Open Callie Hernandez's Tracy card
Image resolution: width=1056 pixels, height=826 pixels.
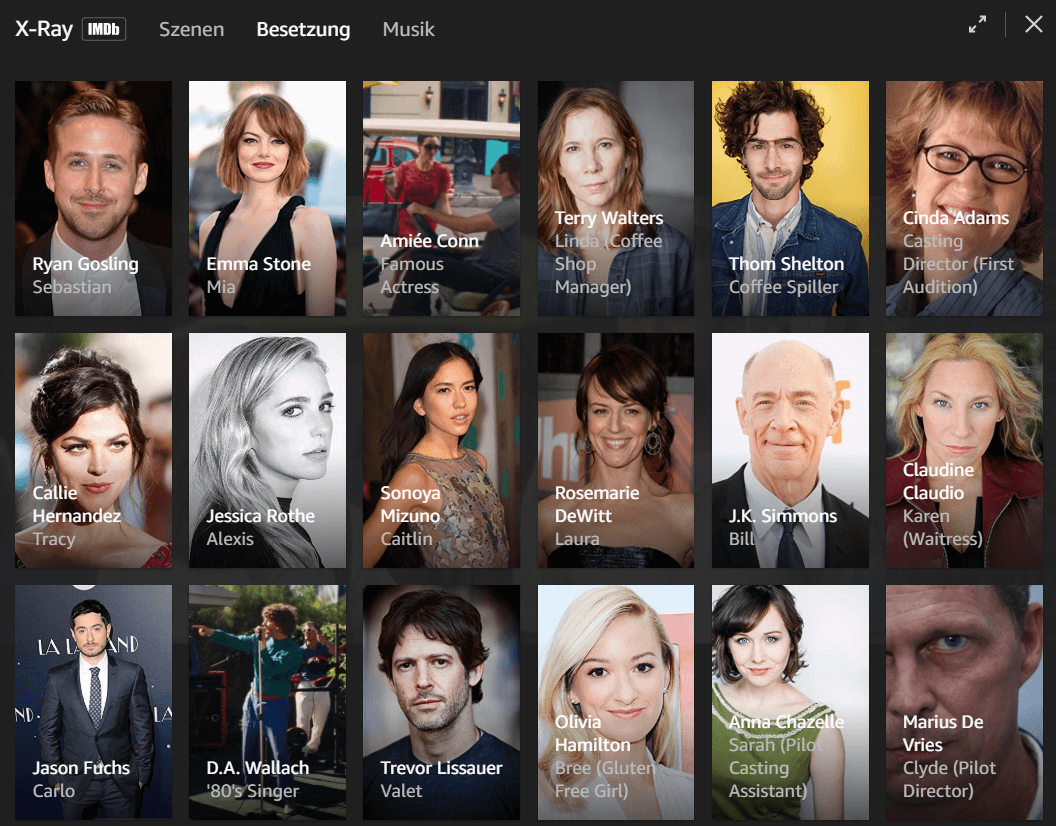(x=94, y=451)
